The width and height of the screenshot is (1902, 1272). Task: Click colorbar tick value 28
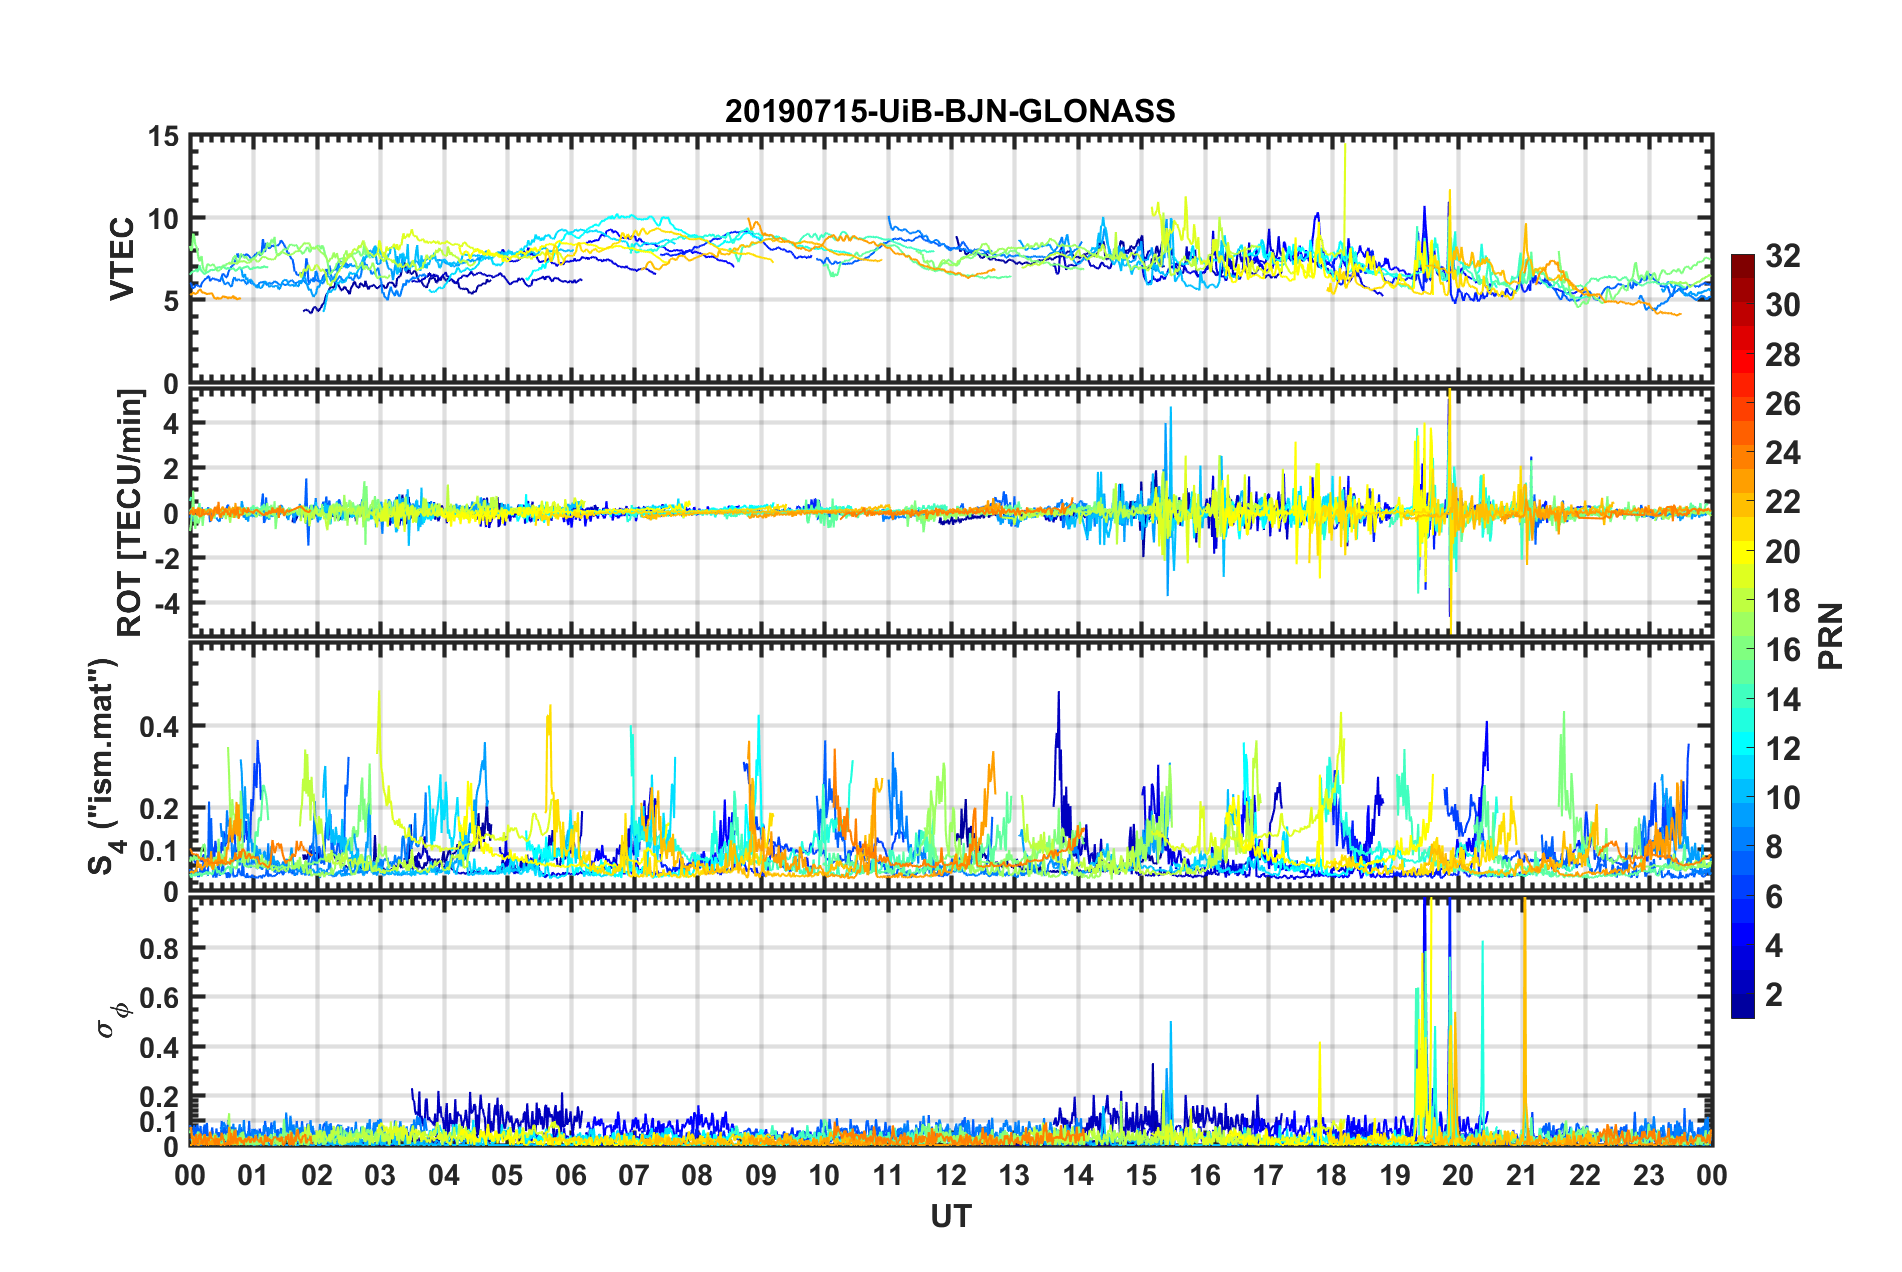pos(1782,355)
